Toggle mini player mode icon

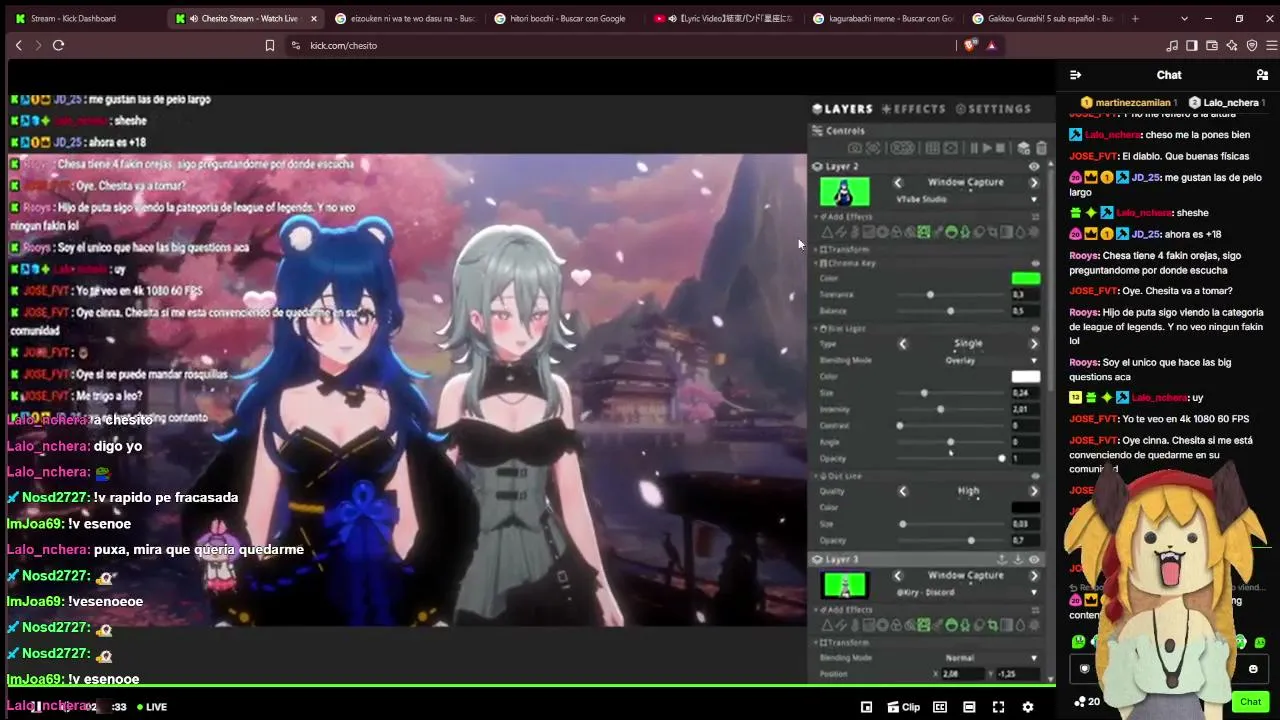point(866,707)
